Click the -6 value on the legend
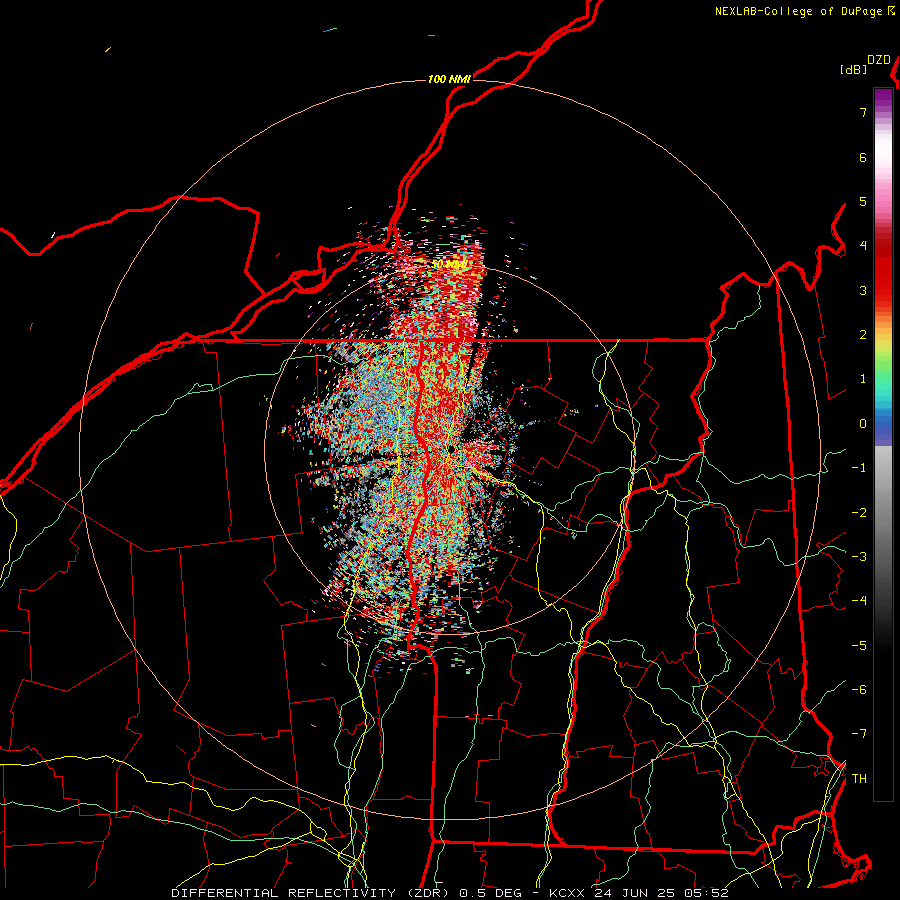The image size is (900, 900). [x=859, y=690]
